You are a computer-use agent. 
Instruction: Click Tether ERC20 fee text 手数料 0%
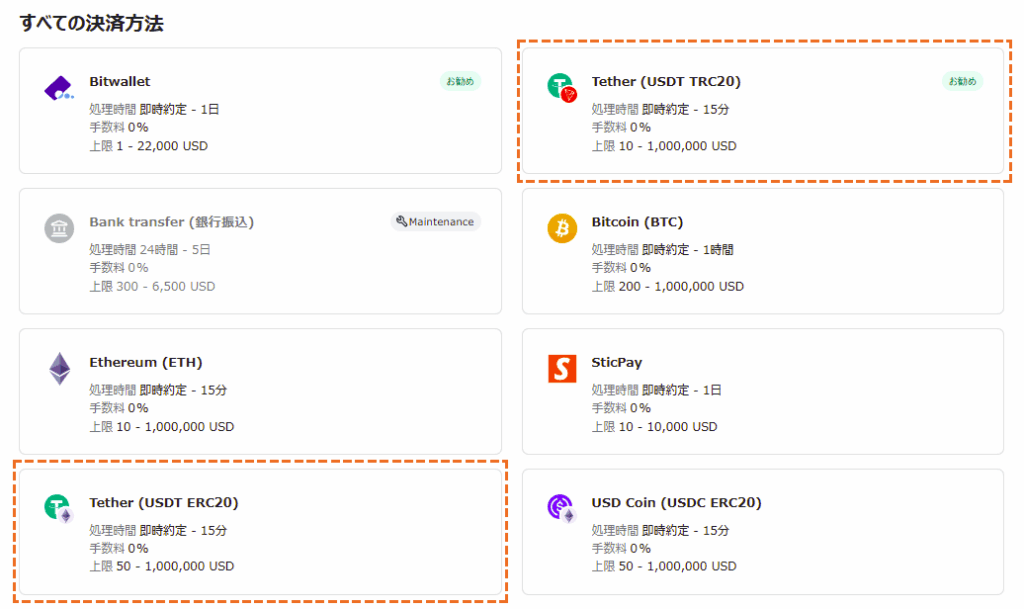coord(119,548)
